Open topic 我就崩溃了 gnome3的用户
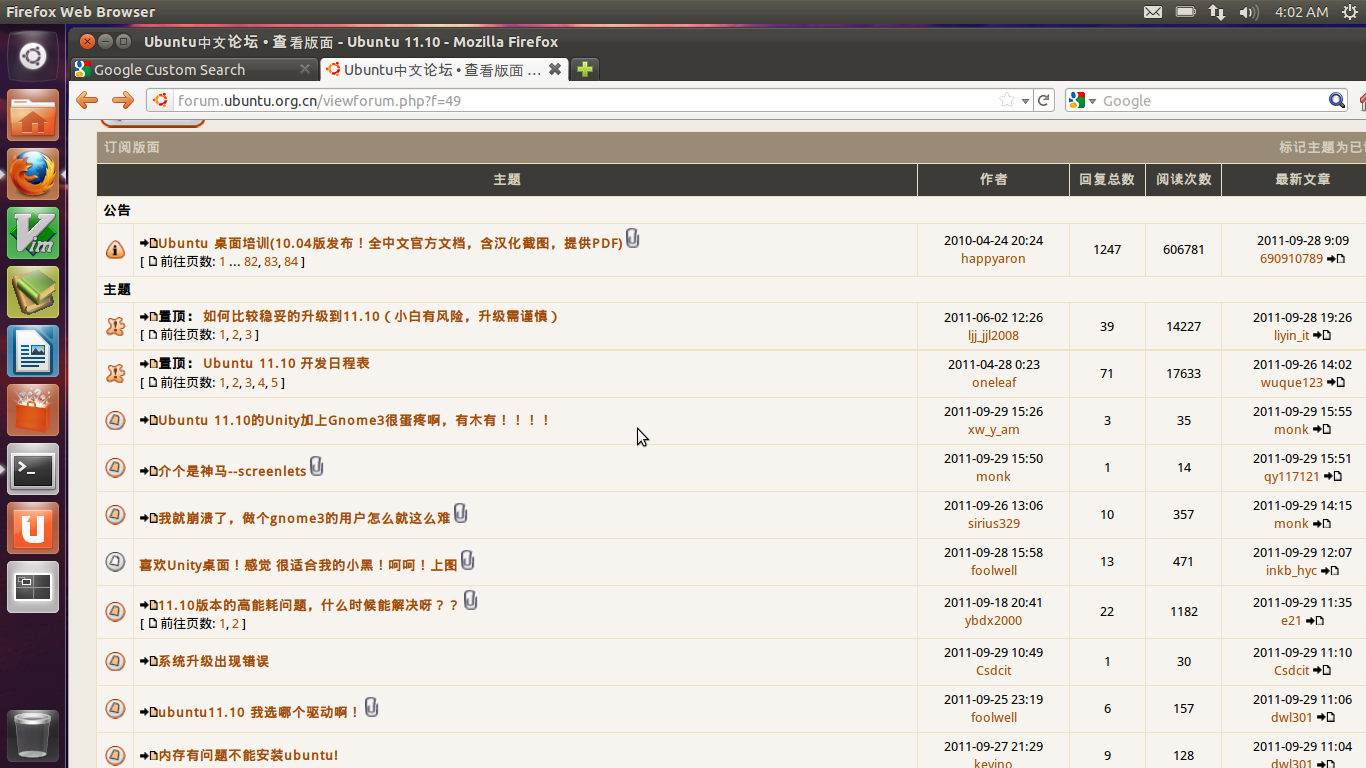 point(304,518)
